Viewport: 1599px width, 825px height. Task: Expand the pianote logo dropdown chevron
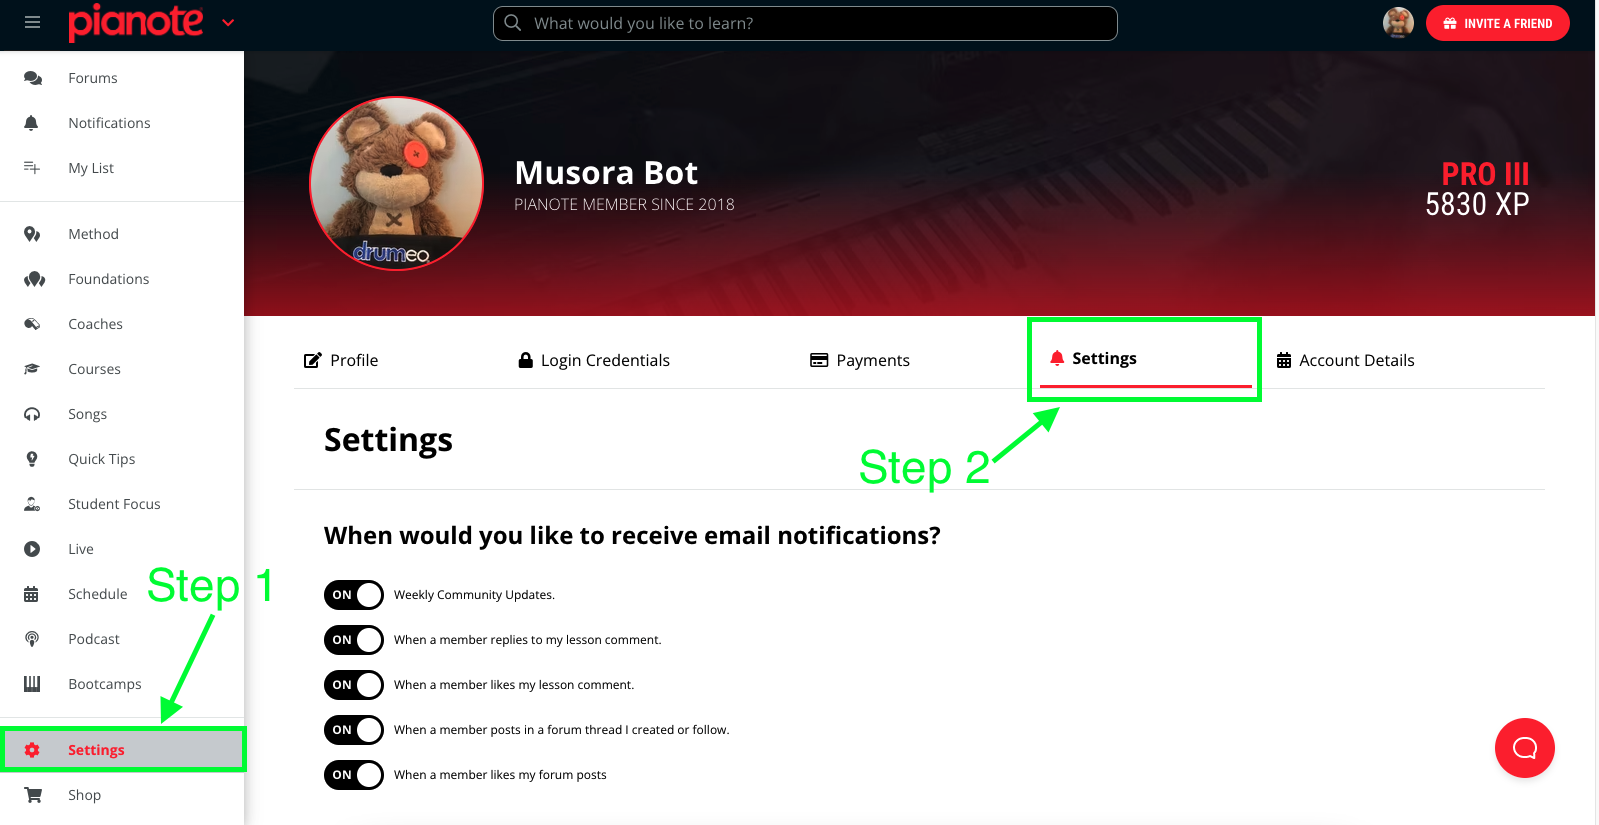coord(228,23)
